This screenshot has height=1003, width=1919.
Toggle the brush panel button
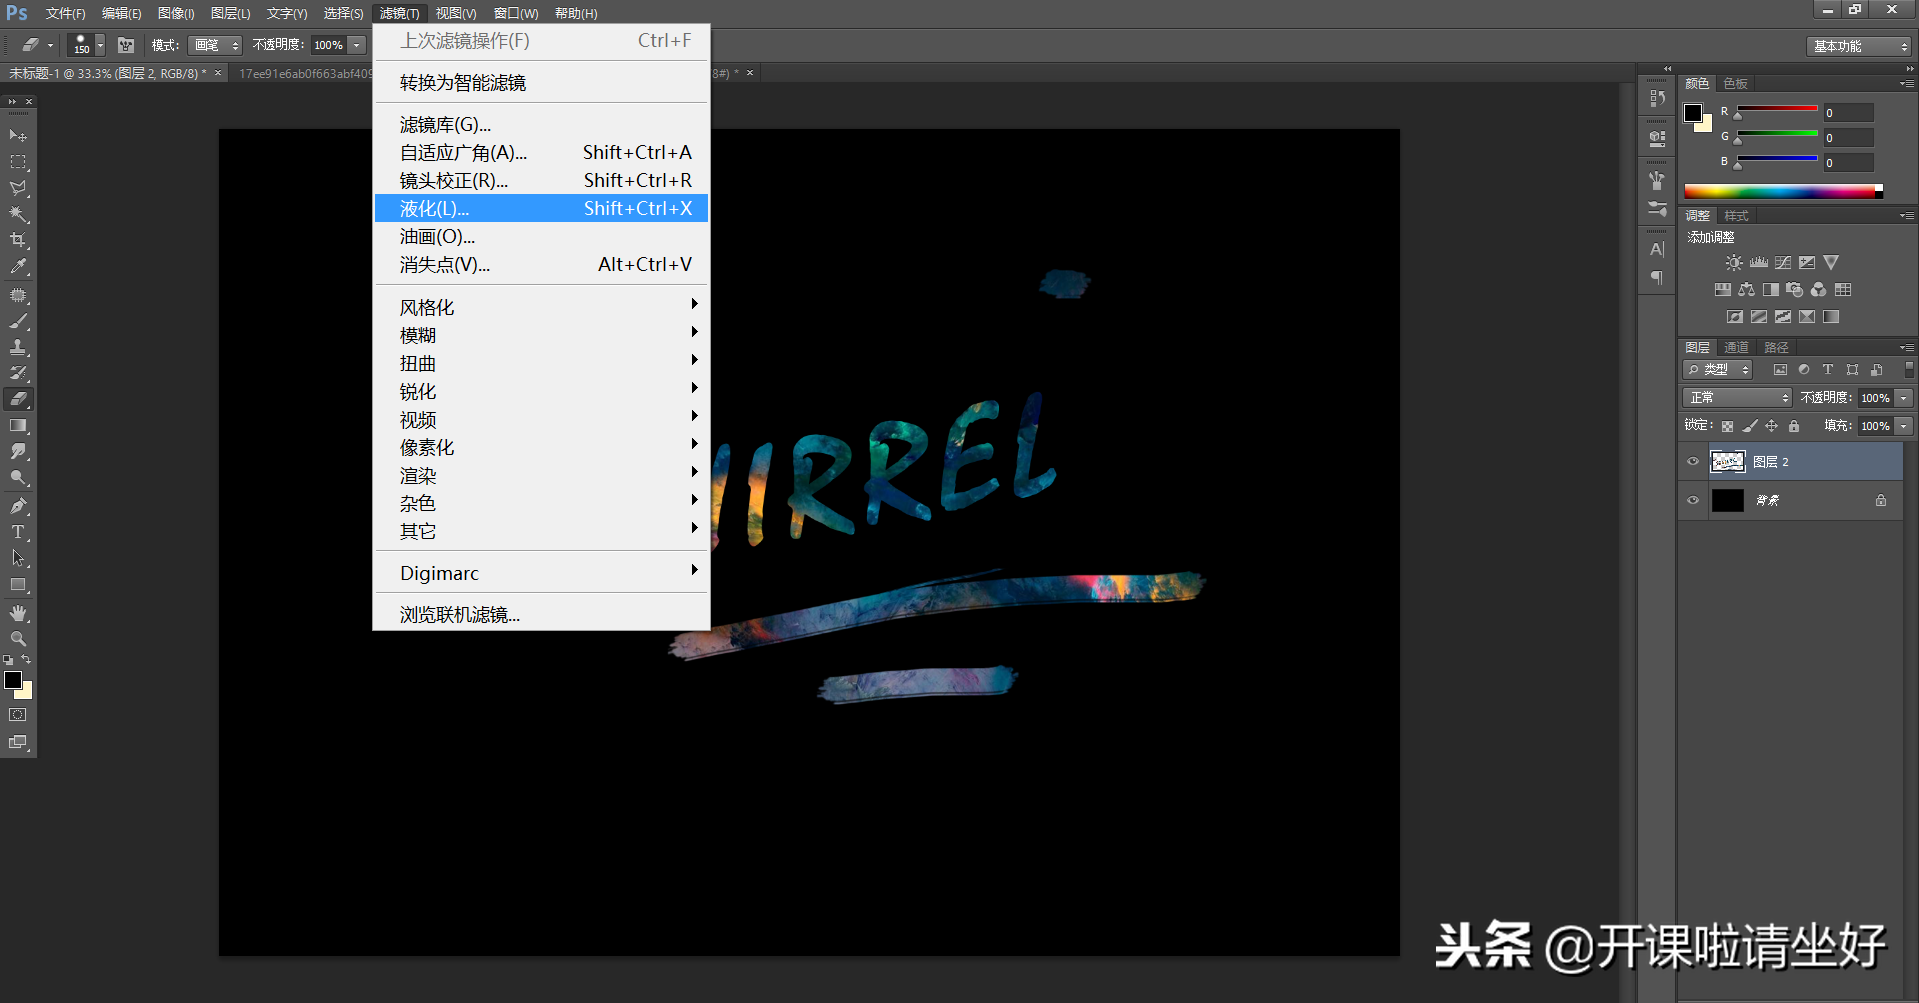[126, 45]
